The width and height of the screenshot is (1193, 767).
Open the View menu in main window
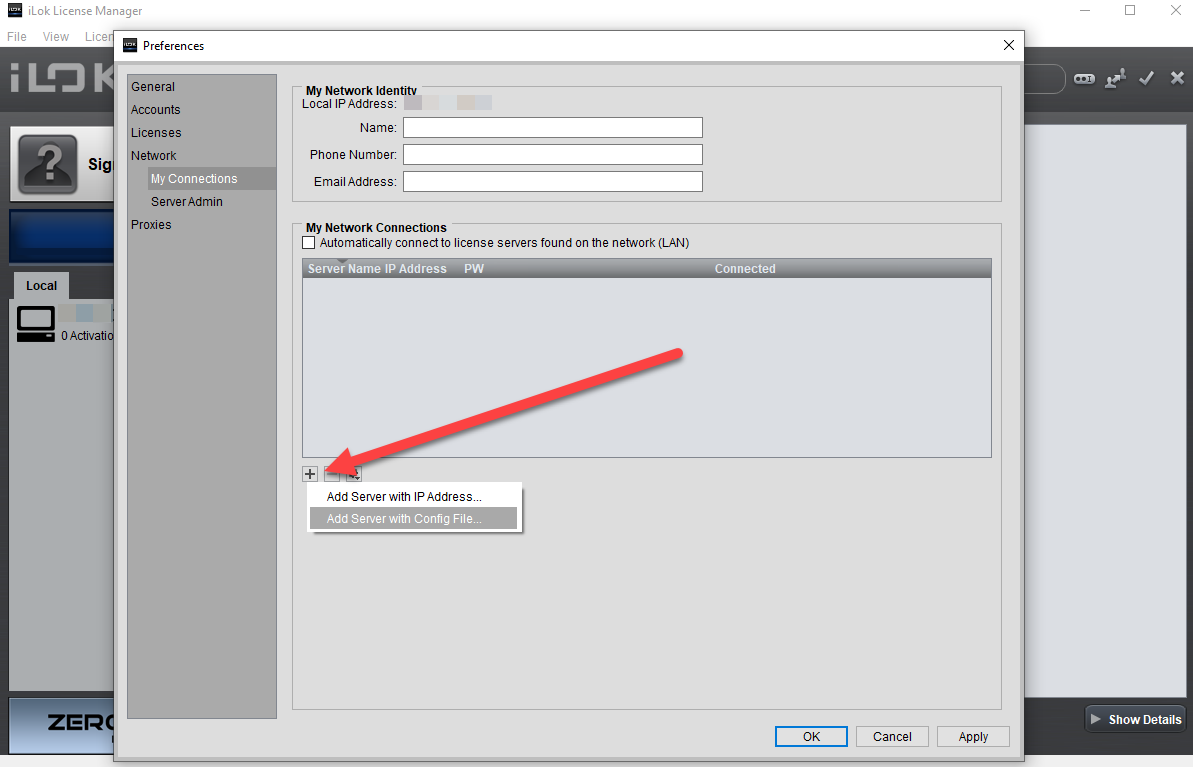(56, 37)
